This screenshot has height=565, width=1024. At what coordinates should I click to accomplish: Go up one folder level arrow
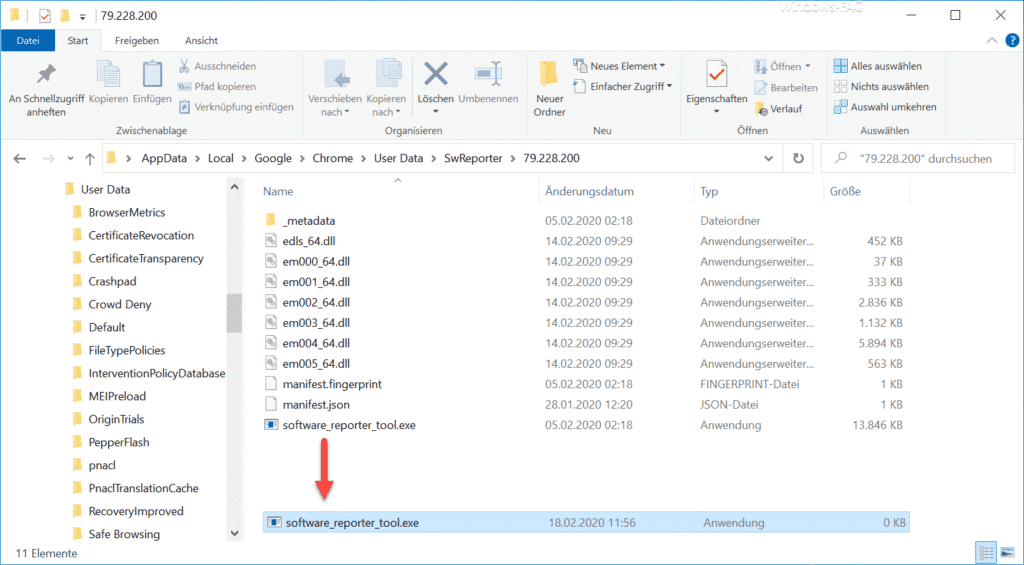[90, 158]
